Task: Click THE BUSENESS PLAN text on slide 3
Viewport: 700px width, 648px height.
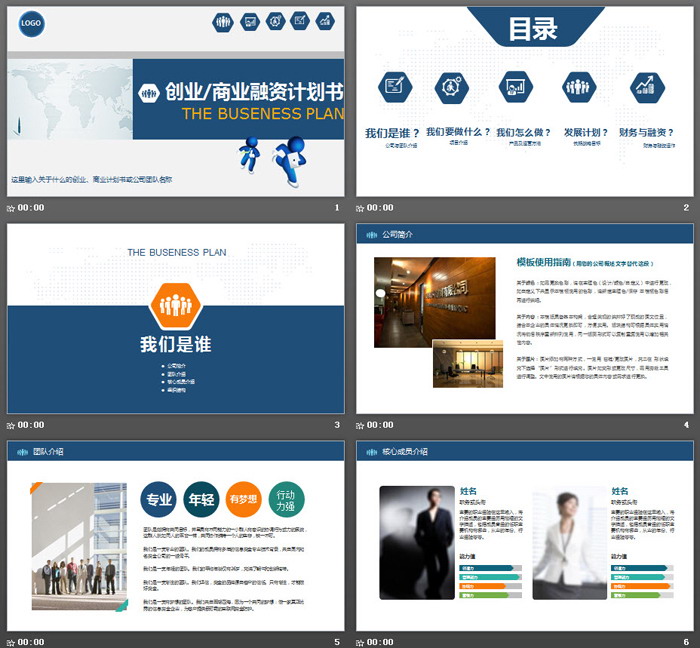Action: (x=177, y=253)
